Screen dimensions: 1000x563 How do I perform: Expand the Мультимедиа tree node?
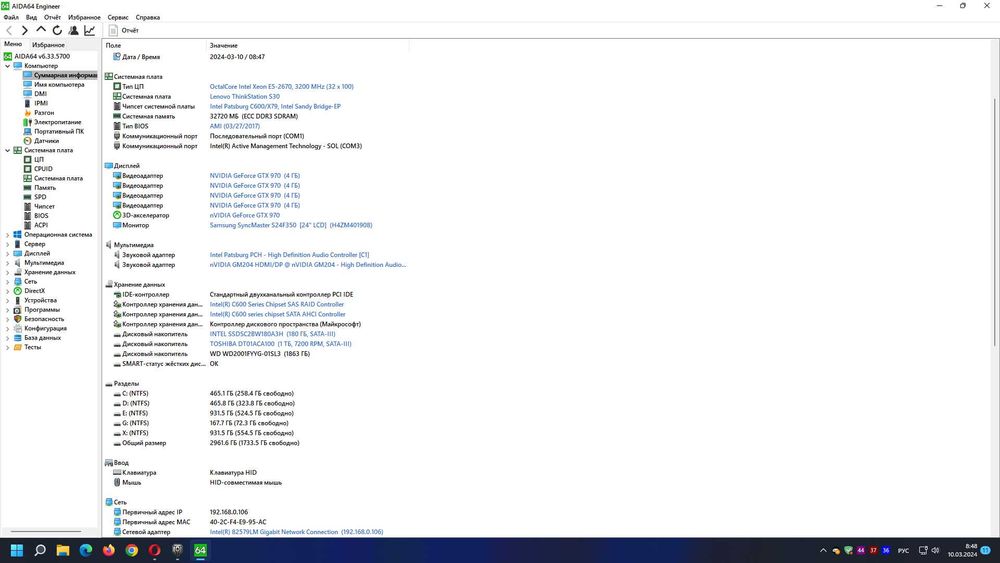(x=8, y=263)
